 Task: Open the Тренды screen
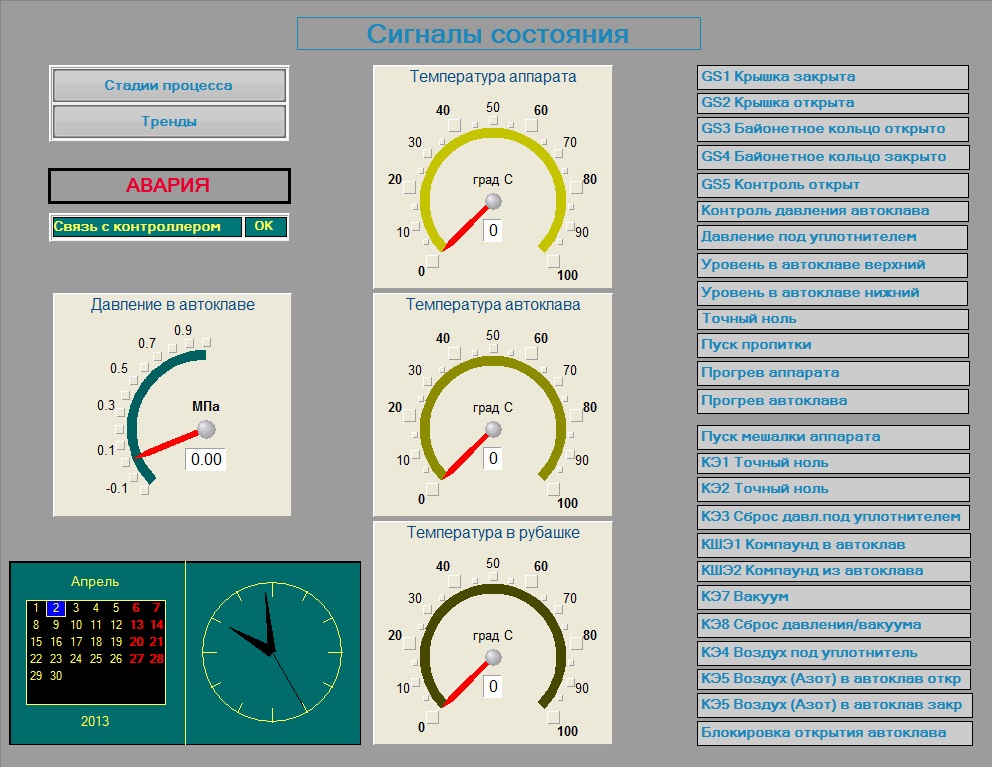(169, 122)
